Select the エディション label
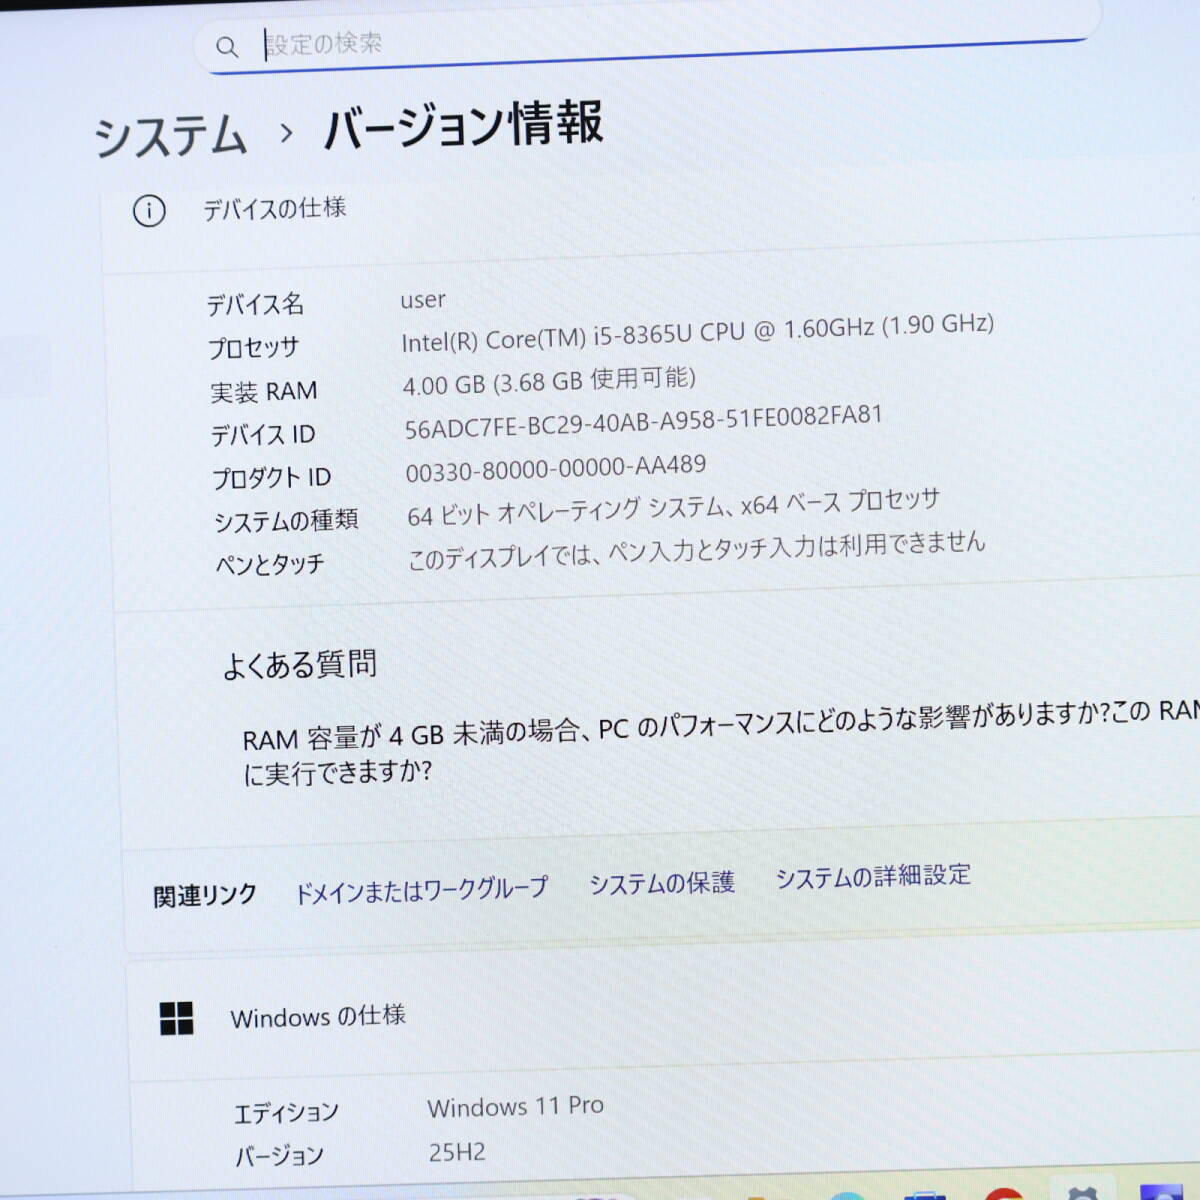This screenshot has height=1200, width=1200. 286,1112
